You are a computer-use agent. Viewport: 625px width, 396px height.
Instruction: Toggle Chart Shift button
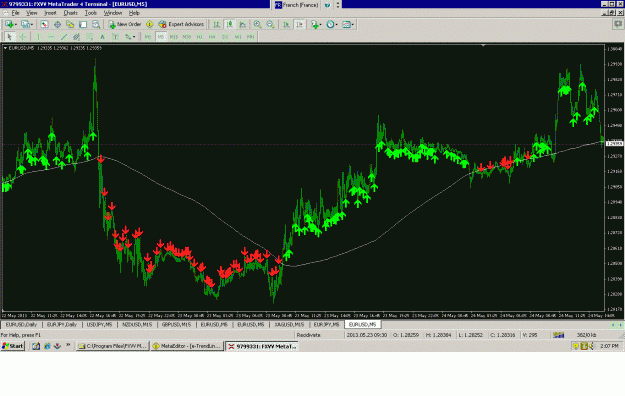click(299, 24)
